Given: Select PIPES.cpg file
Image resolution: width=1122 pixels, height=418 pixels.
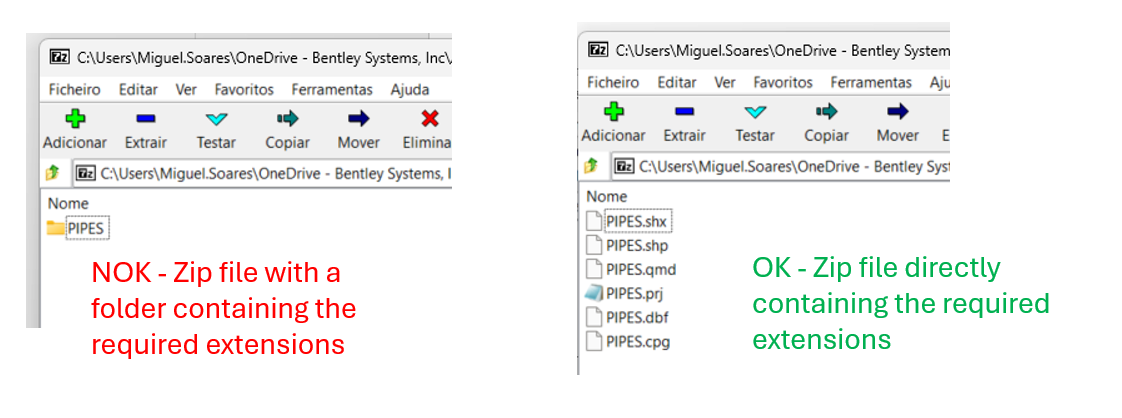Looking at the screenshot, I should click(x=628, y=341).
